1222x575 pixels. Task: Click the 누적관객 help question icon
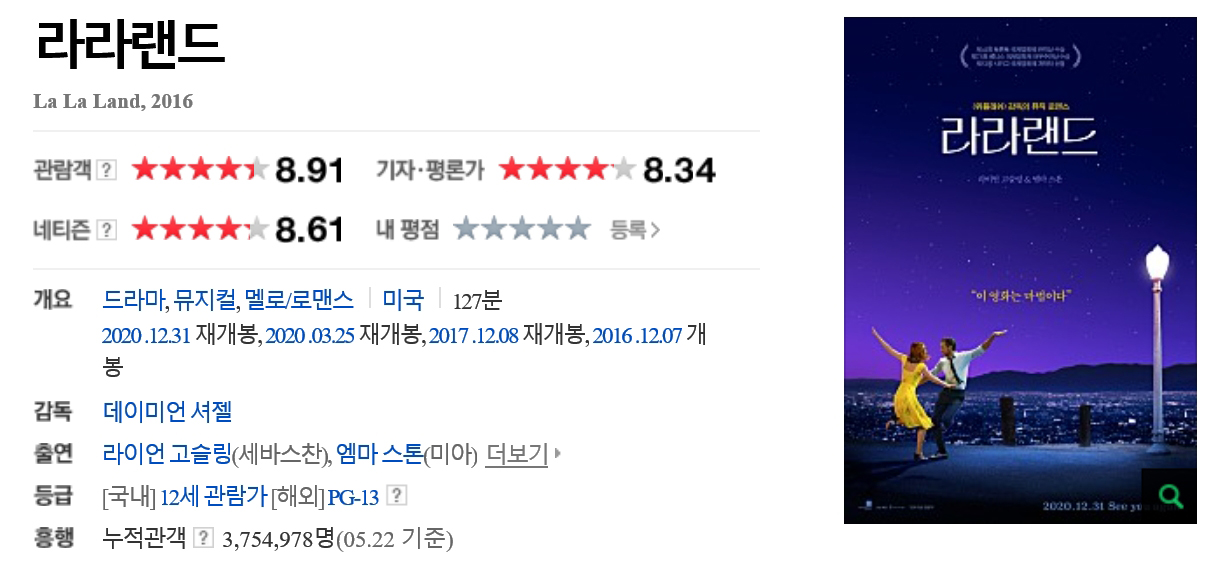point(204,539)
